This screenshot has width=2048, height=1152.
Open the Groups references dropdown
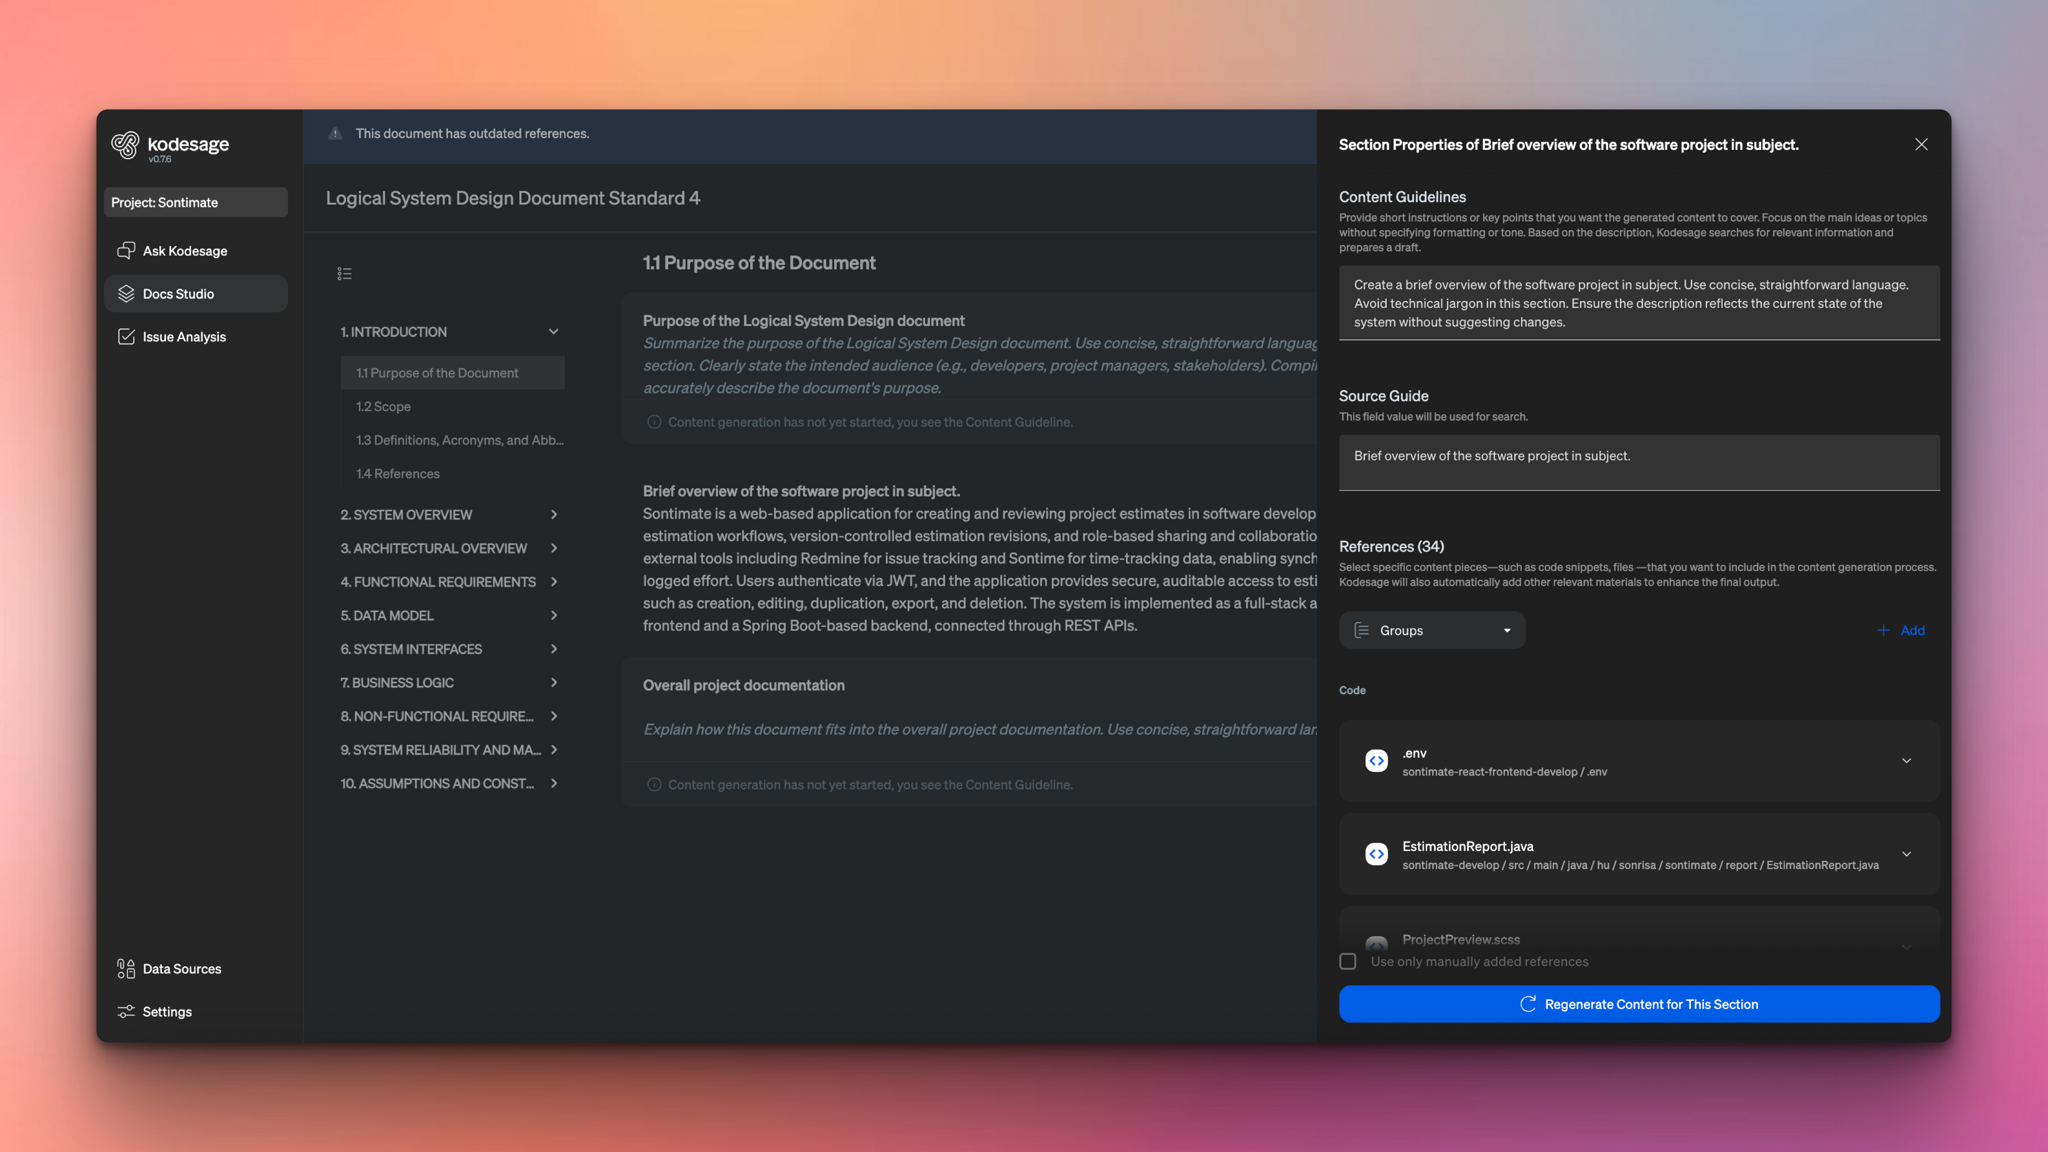coord(1431,630)
